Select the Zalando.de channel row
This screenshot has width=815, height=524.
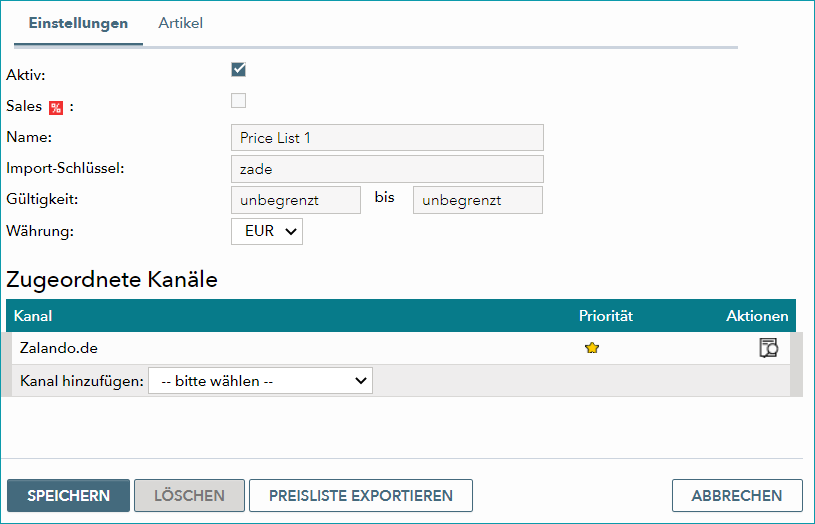[401, 348]
